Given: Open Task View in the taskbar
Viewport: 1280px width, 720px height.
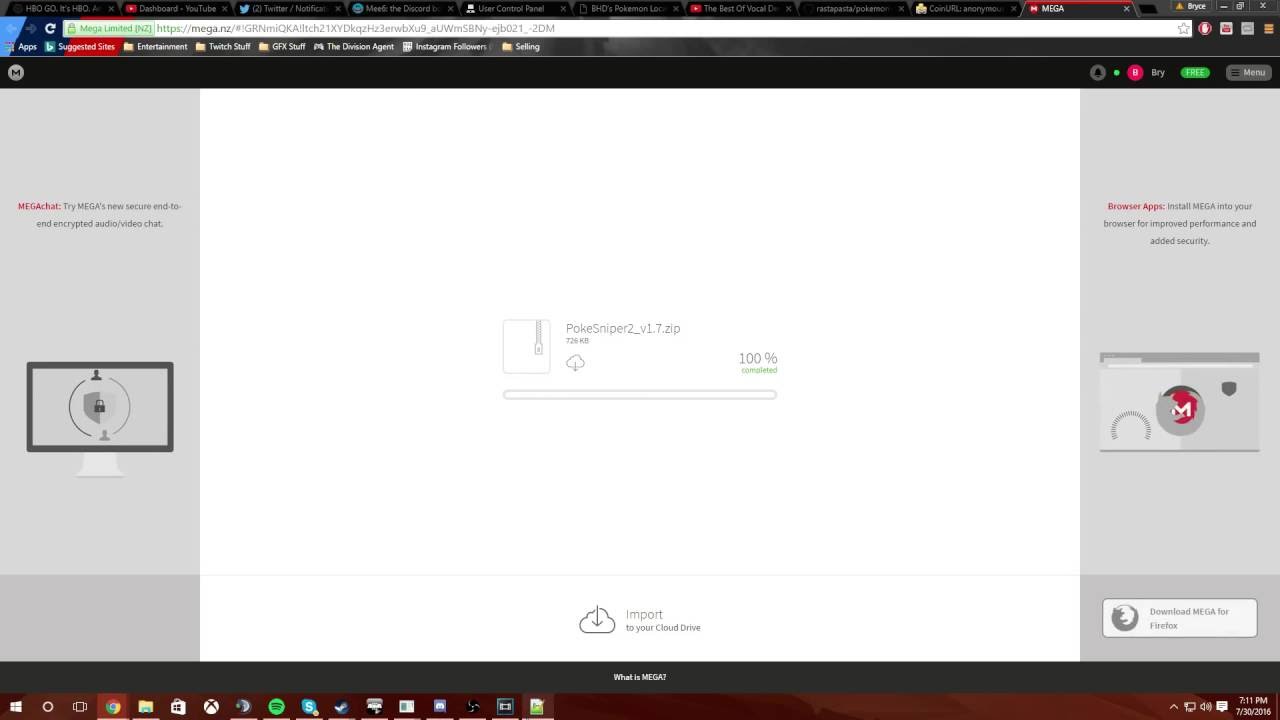Looking at the screenshot, I should tap(80, 707).
